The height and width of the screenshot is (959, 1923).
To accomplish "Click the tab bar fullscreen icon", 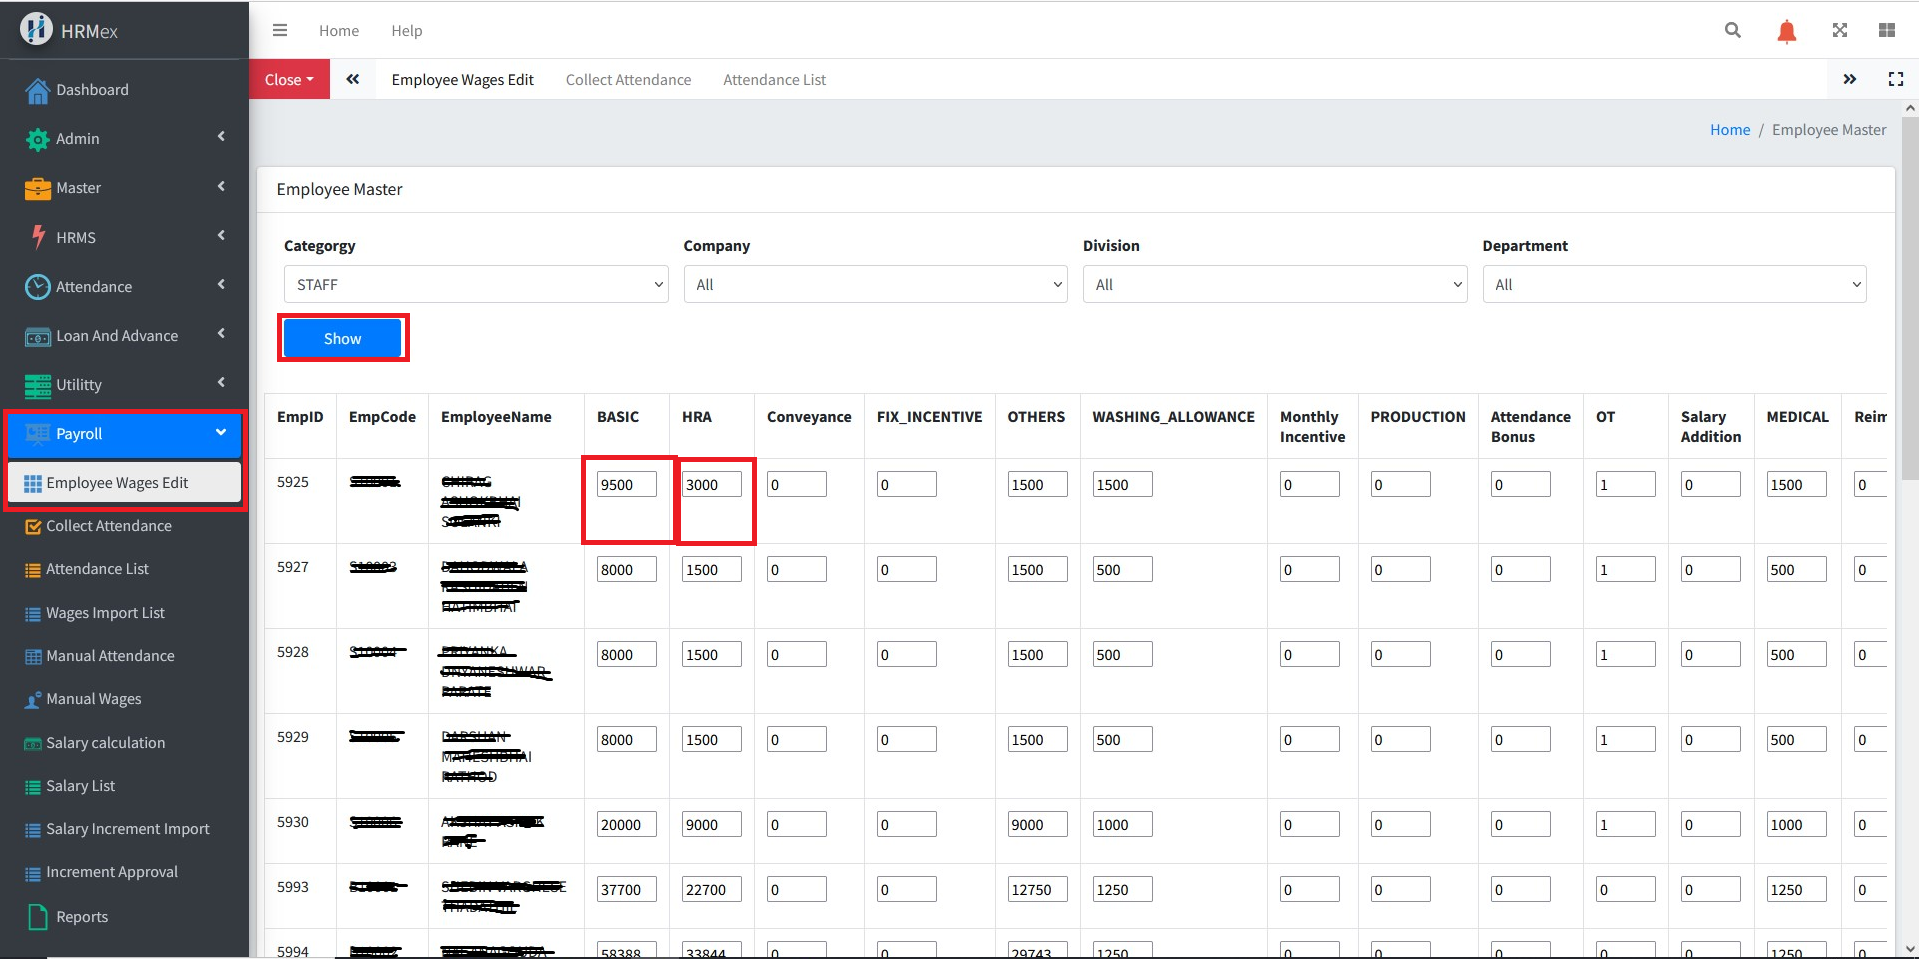I will click(1895, 79).
